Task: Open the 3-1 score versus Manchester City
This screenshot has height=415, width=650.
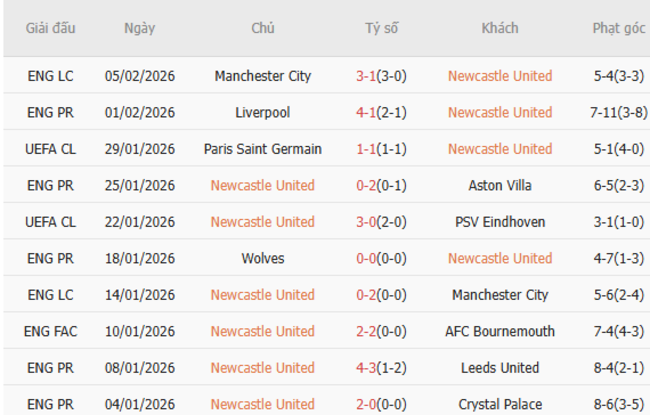Action: pos(367,76)
